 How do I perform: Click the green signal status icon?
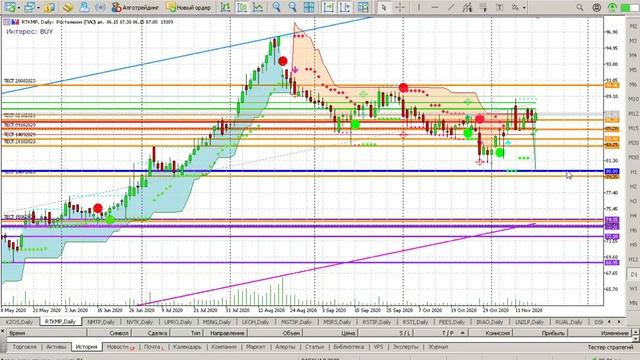pyautogui.click(x=612, y=7)
